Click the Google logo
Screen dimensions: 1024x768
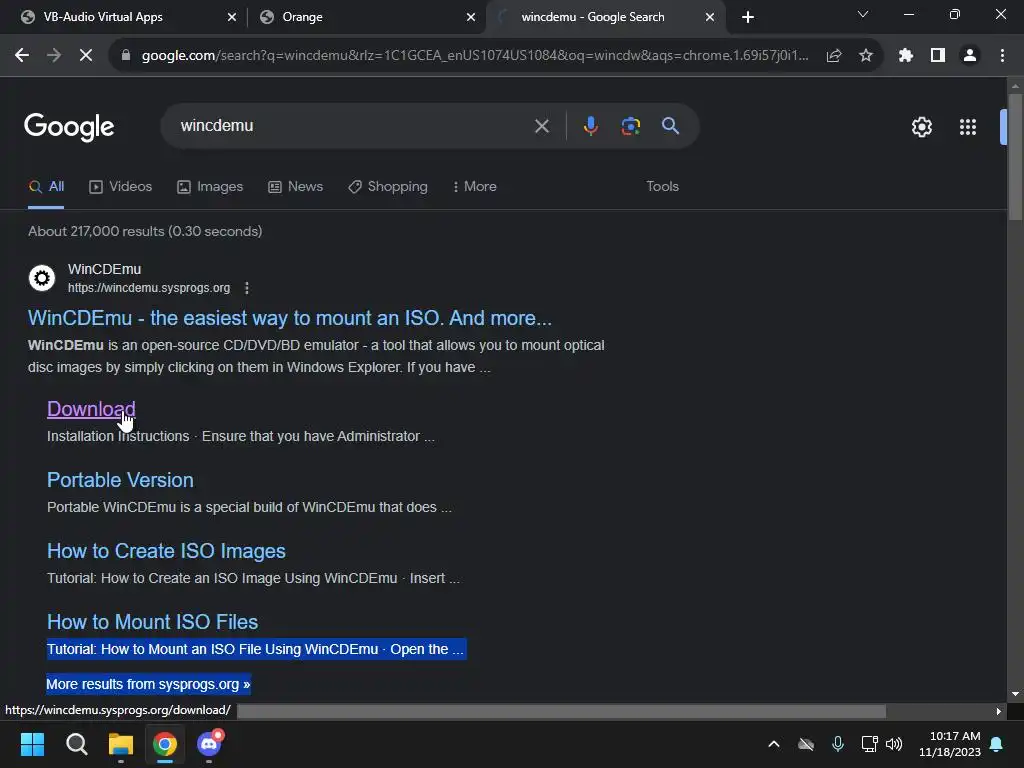[x=69, y=127]
